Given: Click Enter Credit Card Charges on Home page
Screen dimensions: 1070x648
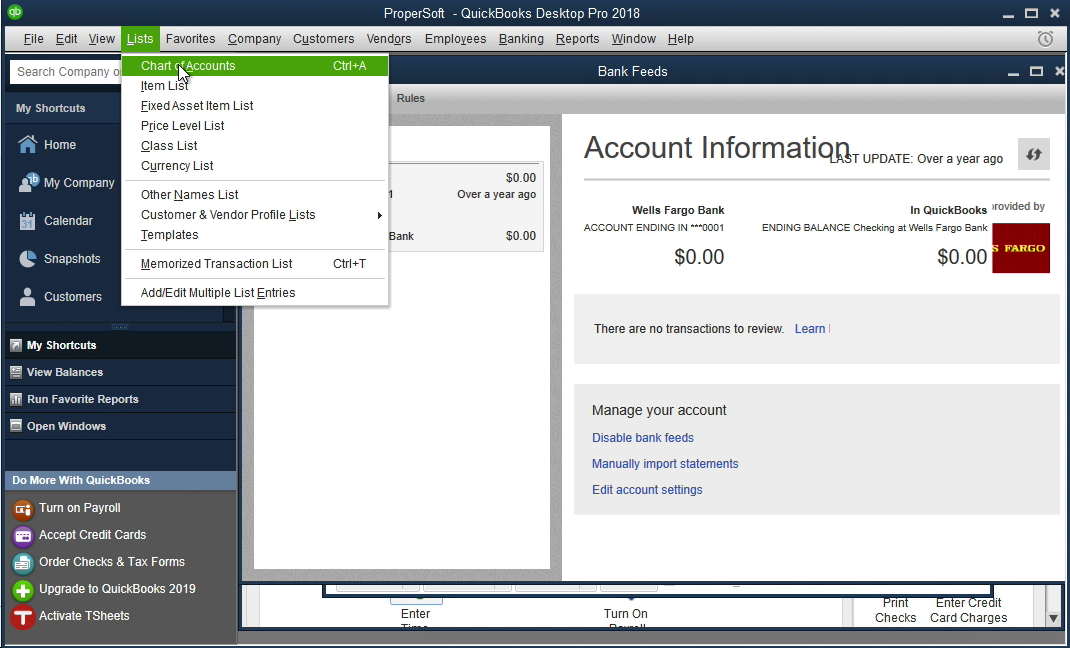Looking at the screenshot, I should click(x=968, y=610).
